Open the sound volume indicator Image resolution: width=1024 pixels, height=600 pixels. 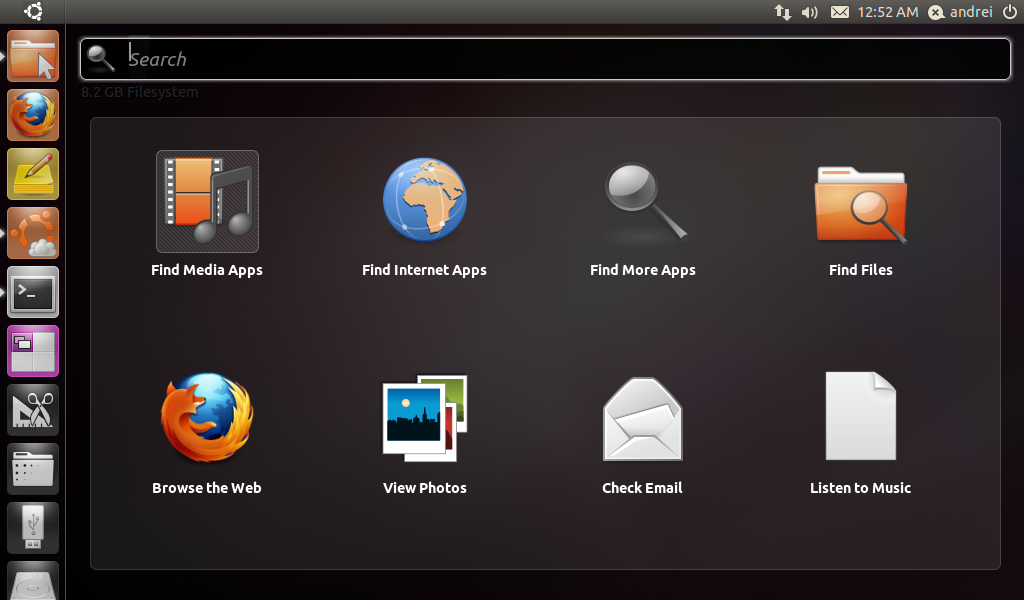coord(810,12)
